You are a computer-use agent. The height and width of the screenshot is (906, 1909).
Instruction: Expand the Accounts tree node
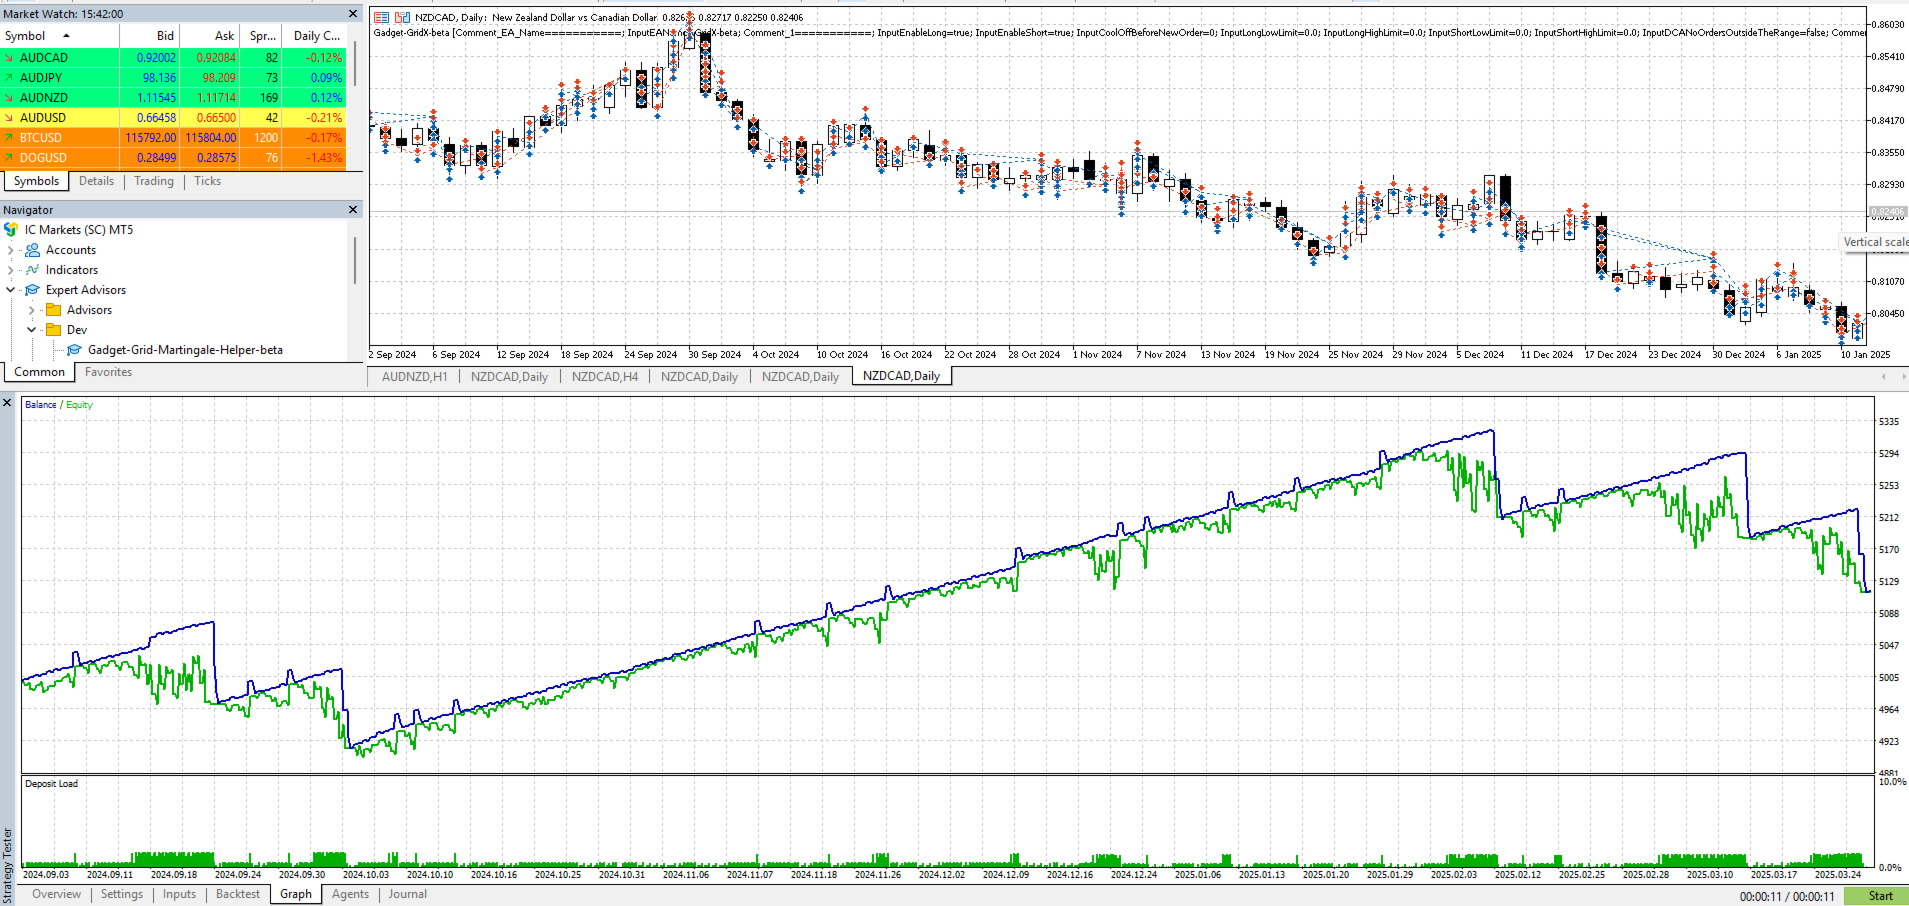(11, 250)
